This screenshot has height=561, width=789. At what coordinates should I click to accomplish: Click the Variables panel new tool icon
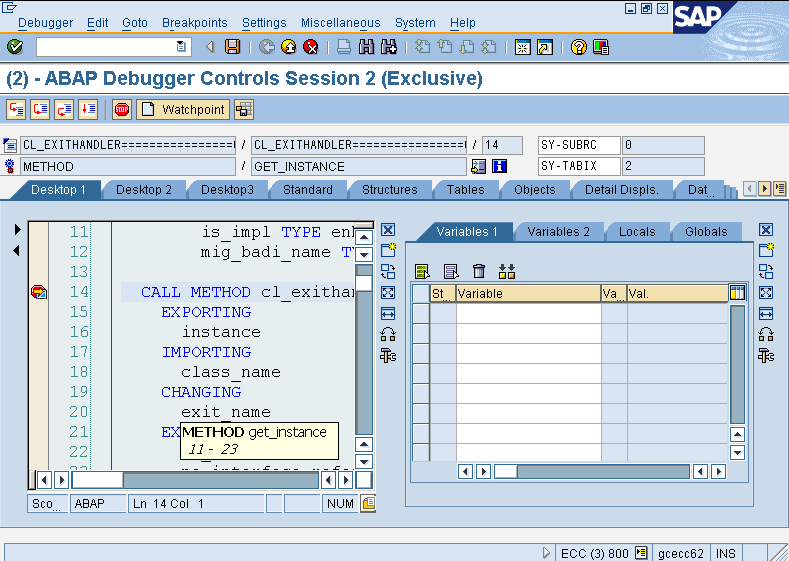(x=766, y=250)
